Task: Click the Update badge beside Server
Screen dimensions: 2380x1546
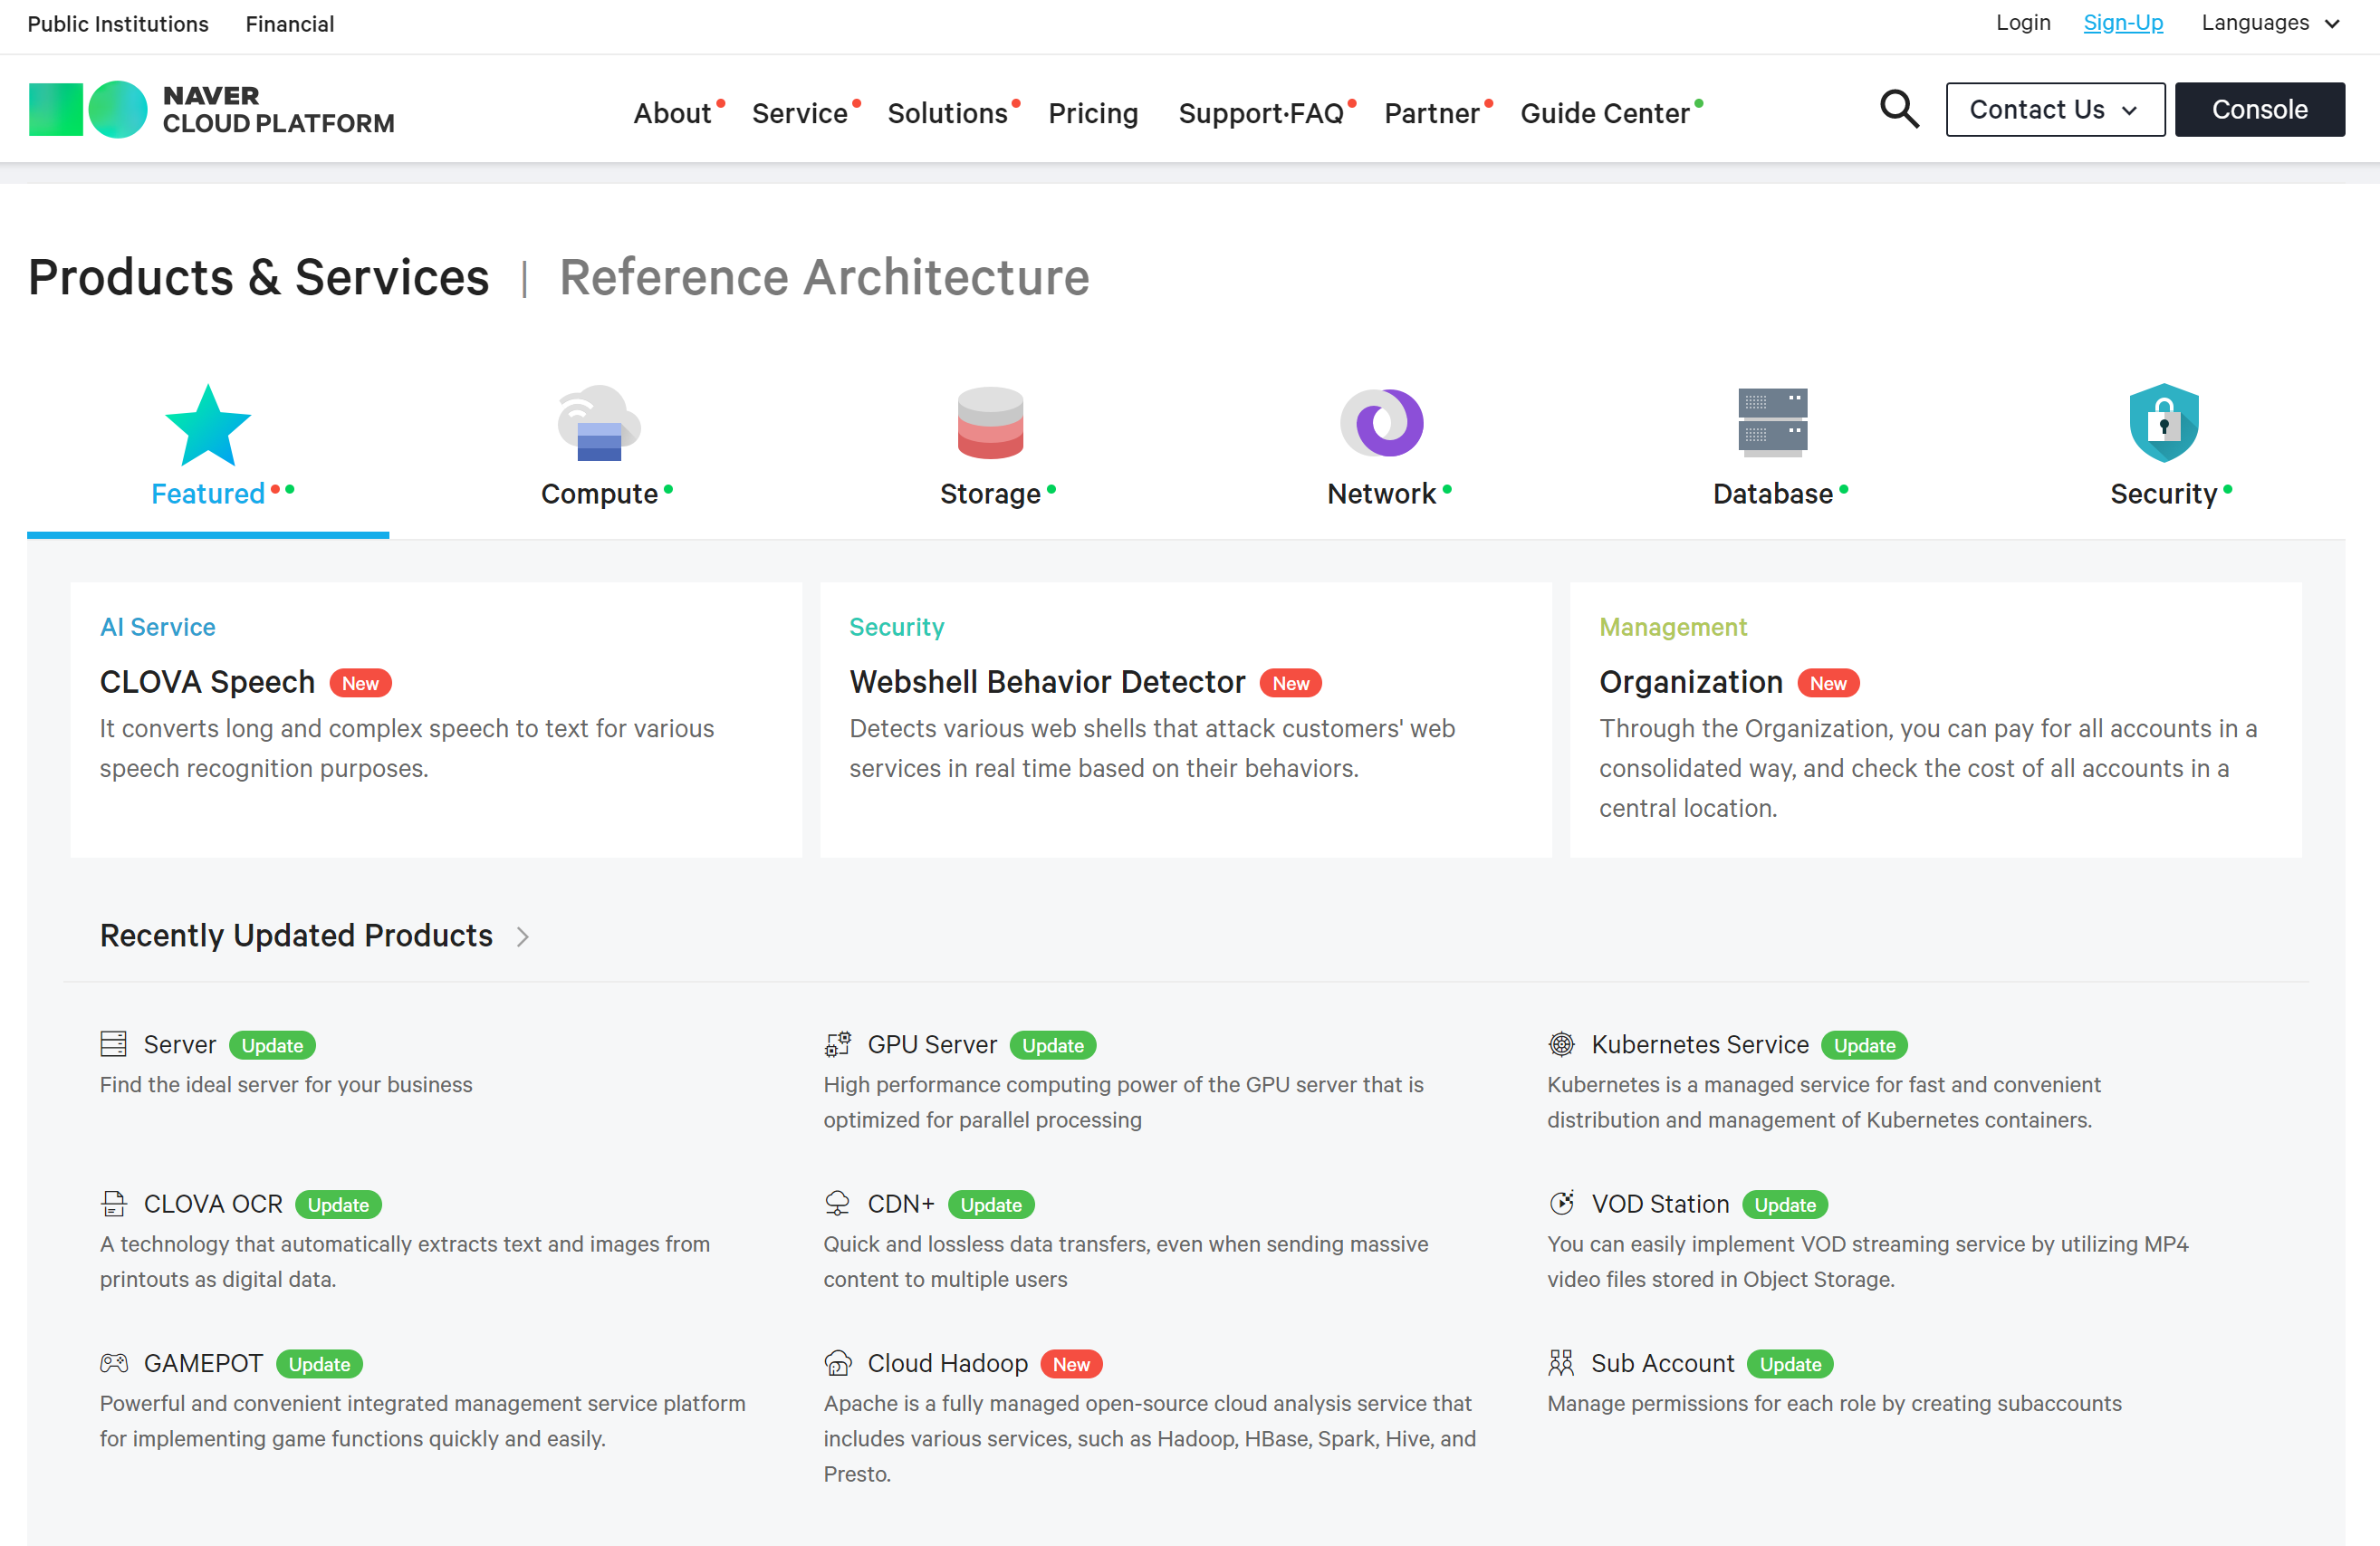Action: point(272,1045)
